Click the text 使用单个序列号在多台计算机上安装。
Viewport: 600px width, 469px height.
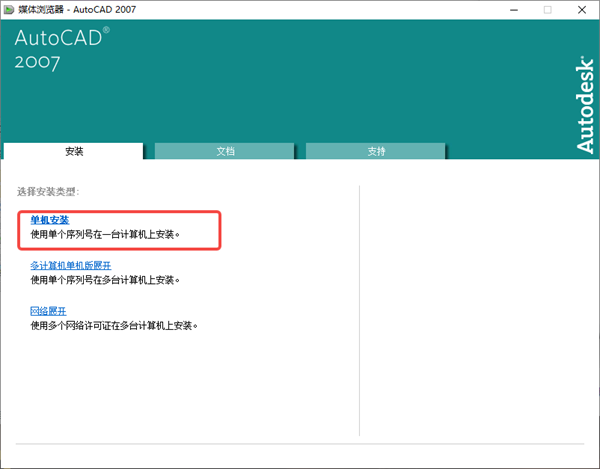[x=105, y=280]
